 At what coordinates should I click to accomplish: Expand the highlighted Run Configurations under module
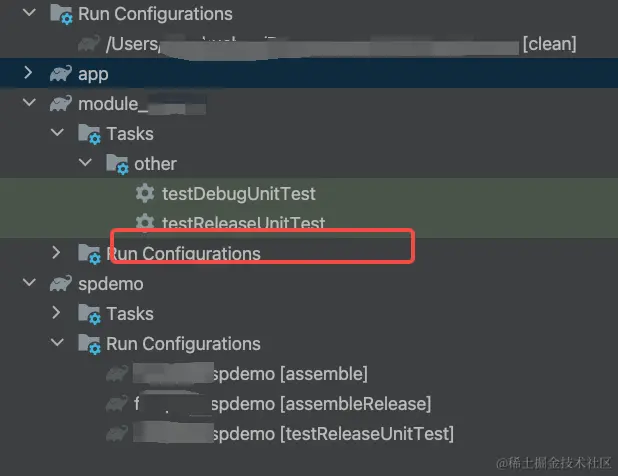(56, 253)
